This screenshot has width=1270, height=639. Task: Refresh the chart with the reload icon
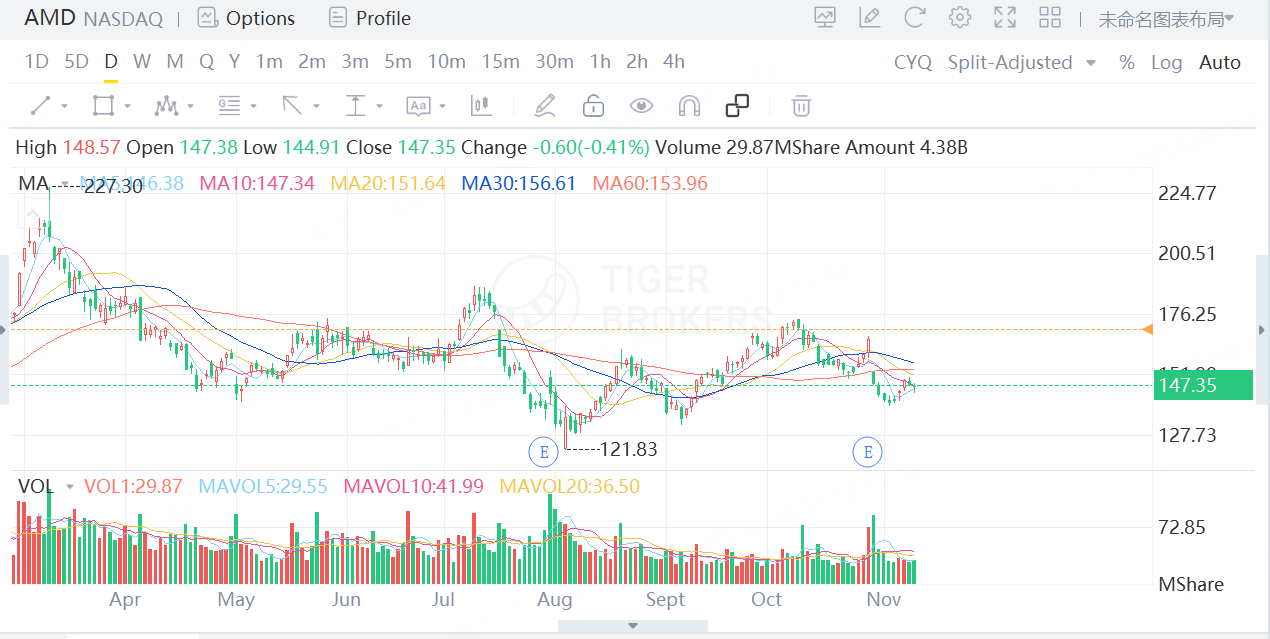coord(914,17)
